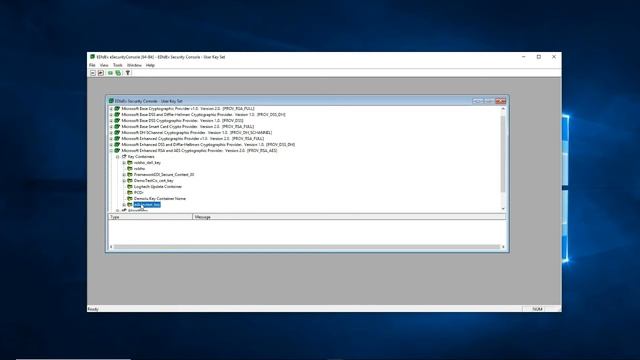Click the tree's vertical scrollbar up arrow

(503, 109)
